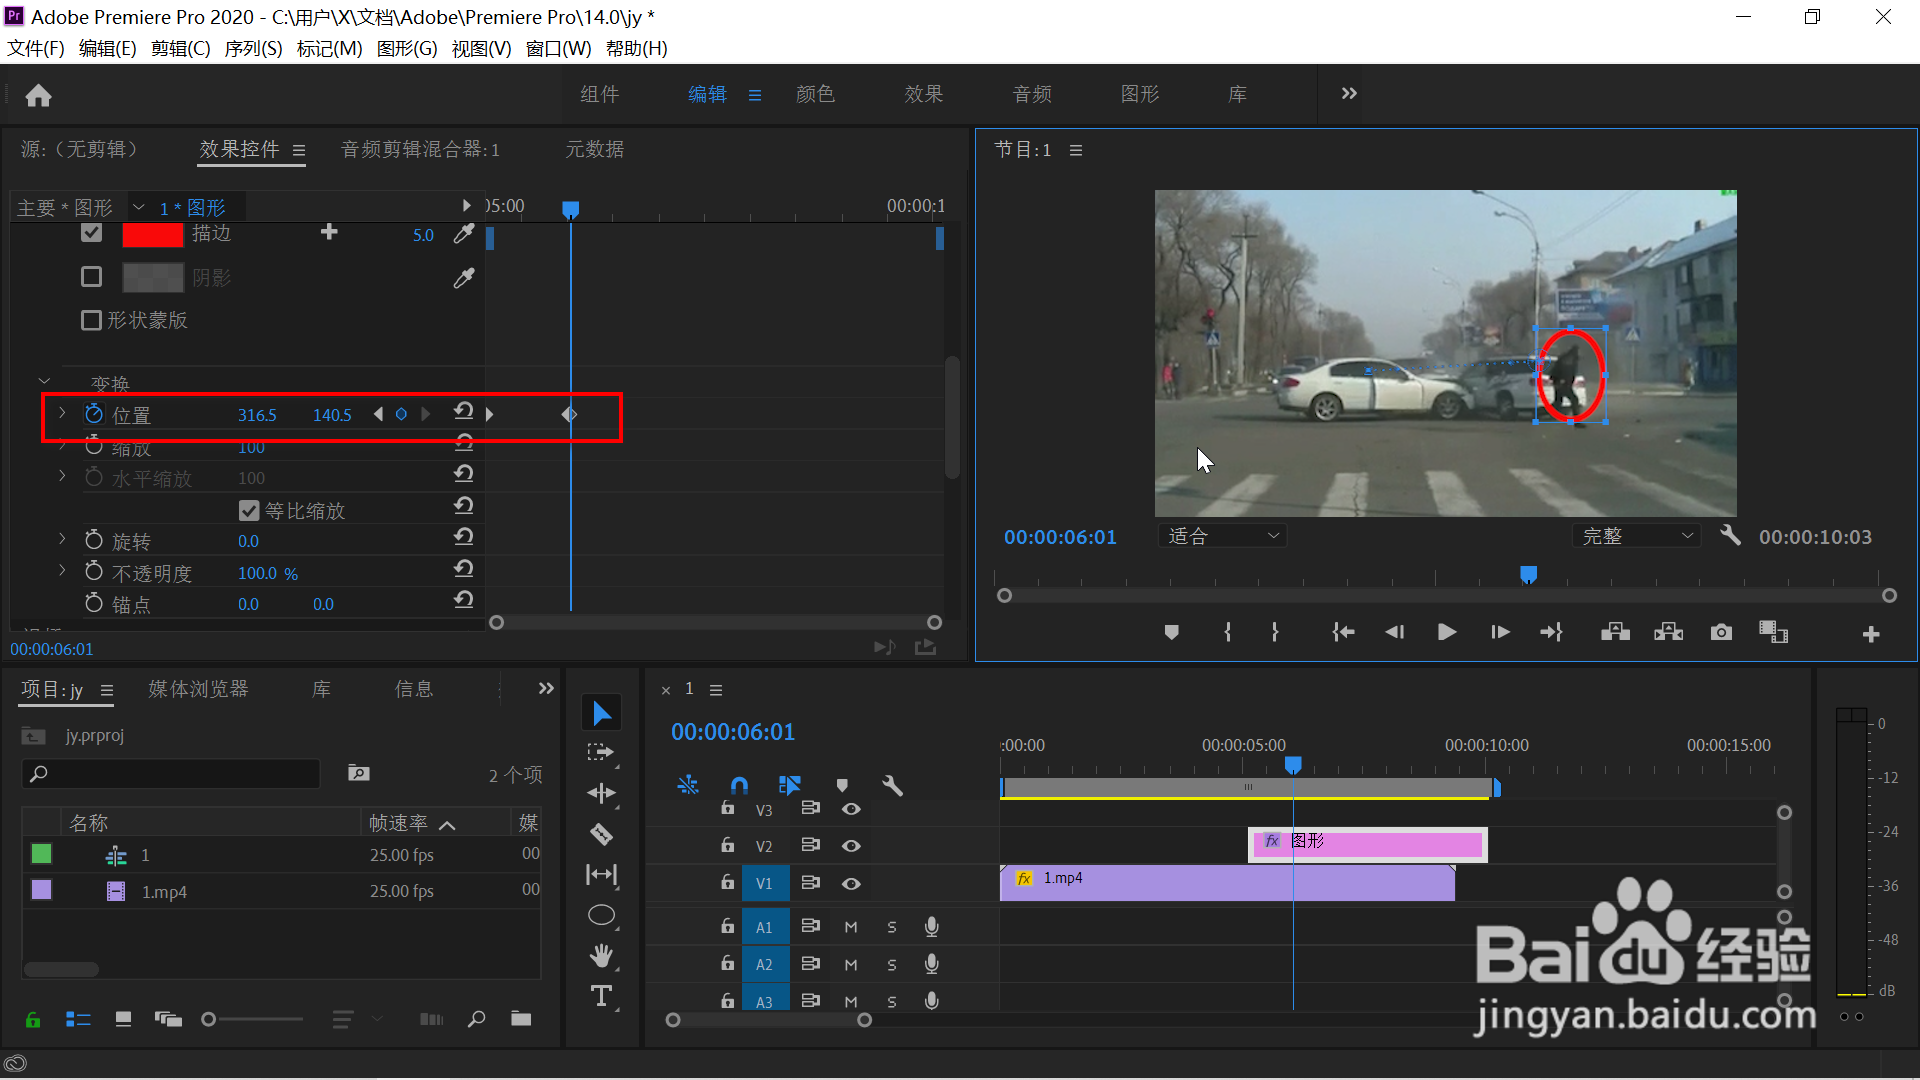1920x1080 pixels.
Task: Click the stroke eyedropper icon
Action: [x=463, y=234]
